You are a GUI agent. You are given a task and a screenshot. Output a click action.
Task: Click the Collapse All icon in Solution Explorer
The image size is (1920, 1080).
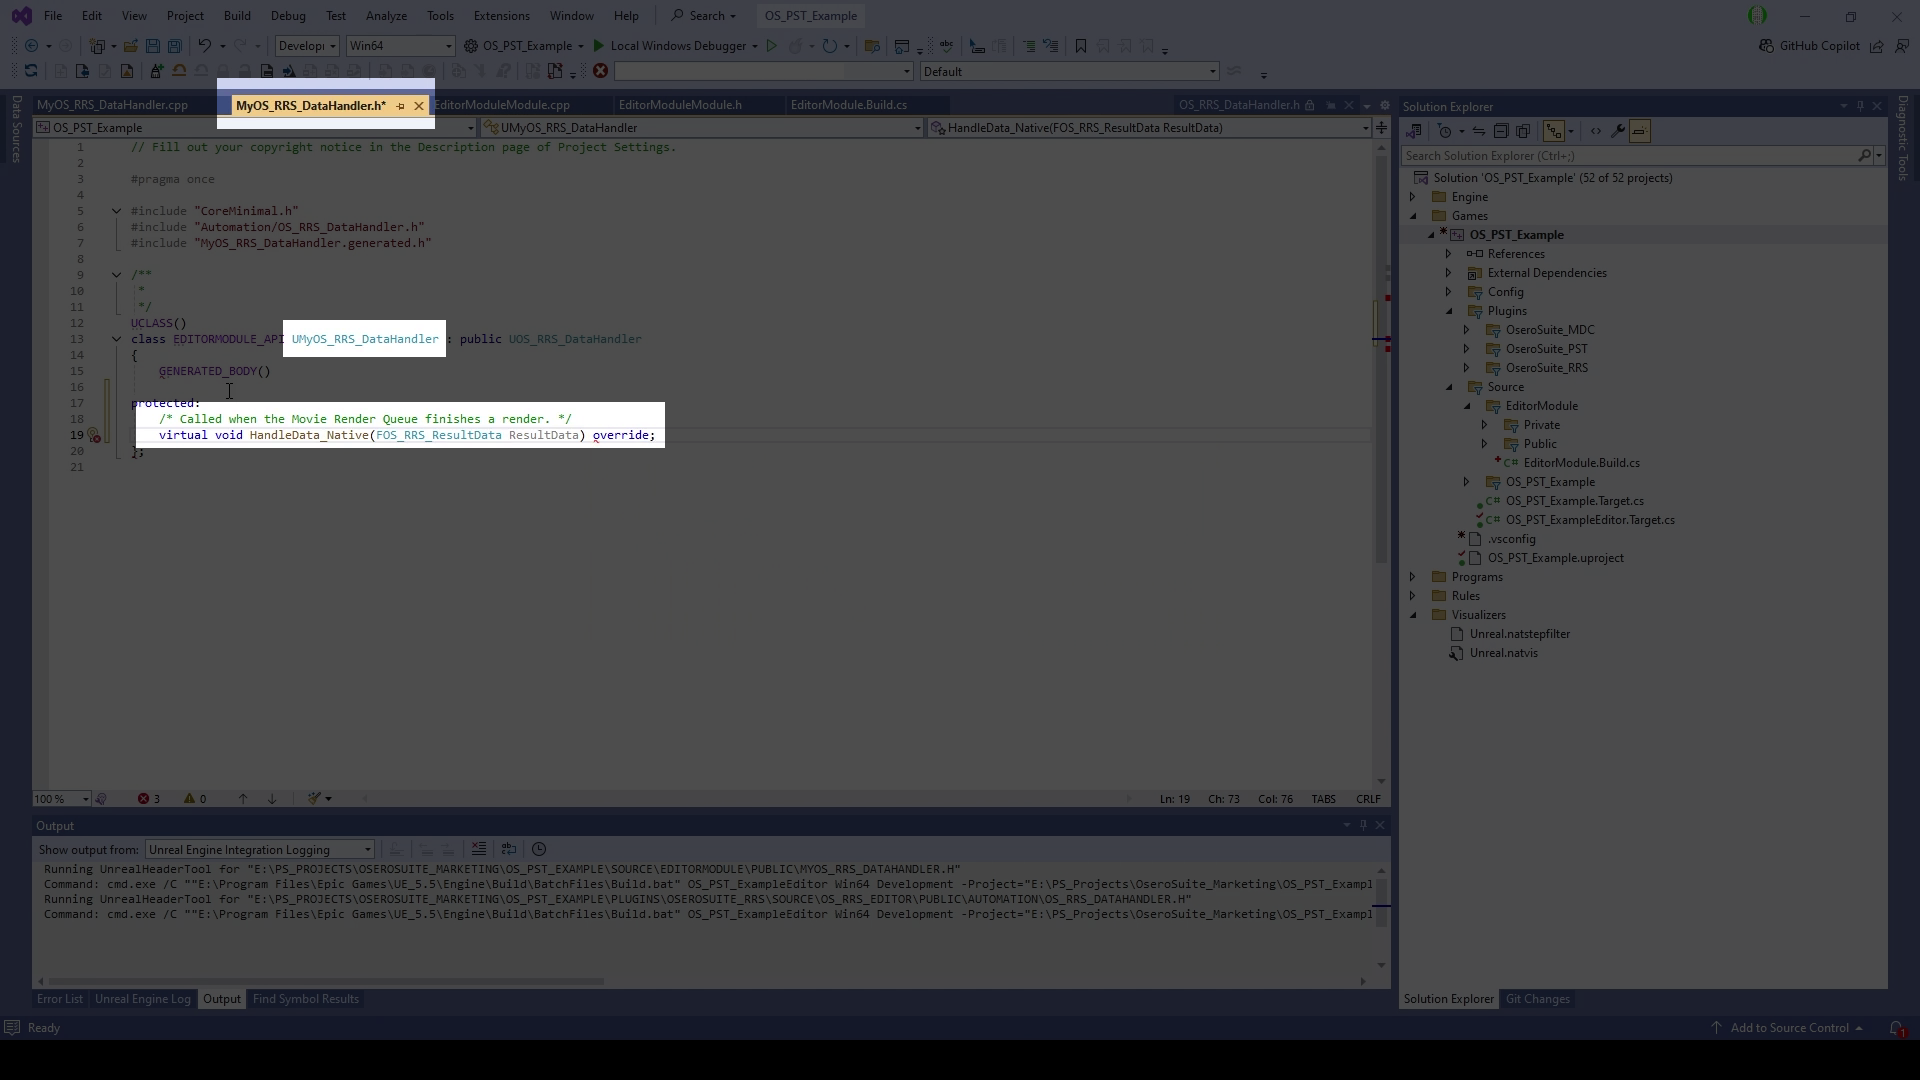click(1501, 131)
